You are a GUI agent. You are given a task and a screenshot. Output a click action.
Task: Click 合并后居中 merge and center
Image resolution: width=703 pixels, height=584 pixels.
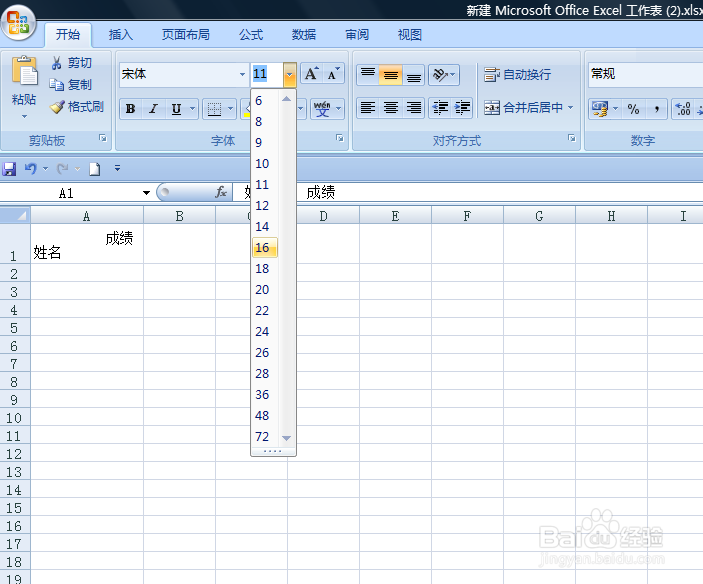[x=523, y=108]
